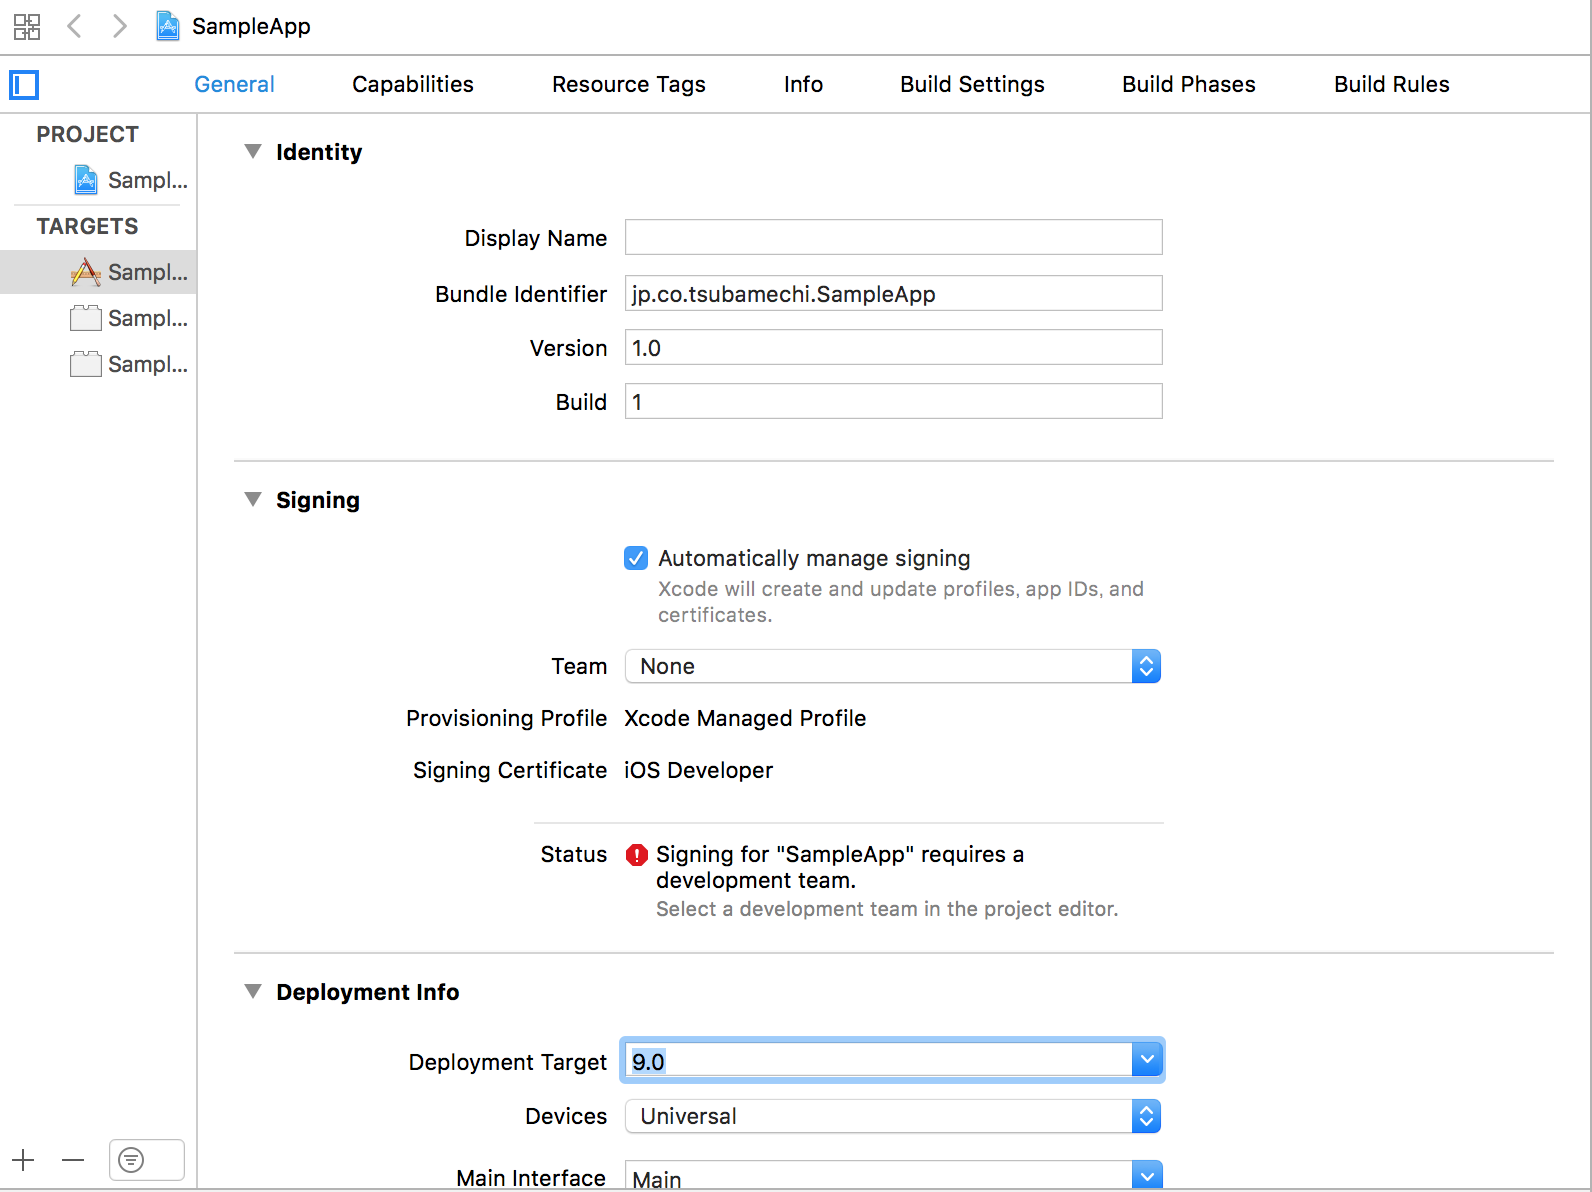Click the SampleApp breadcrumb title

point(251,26)
